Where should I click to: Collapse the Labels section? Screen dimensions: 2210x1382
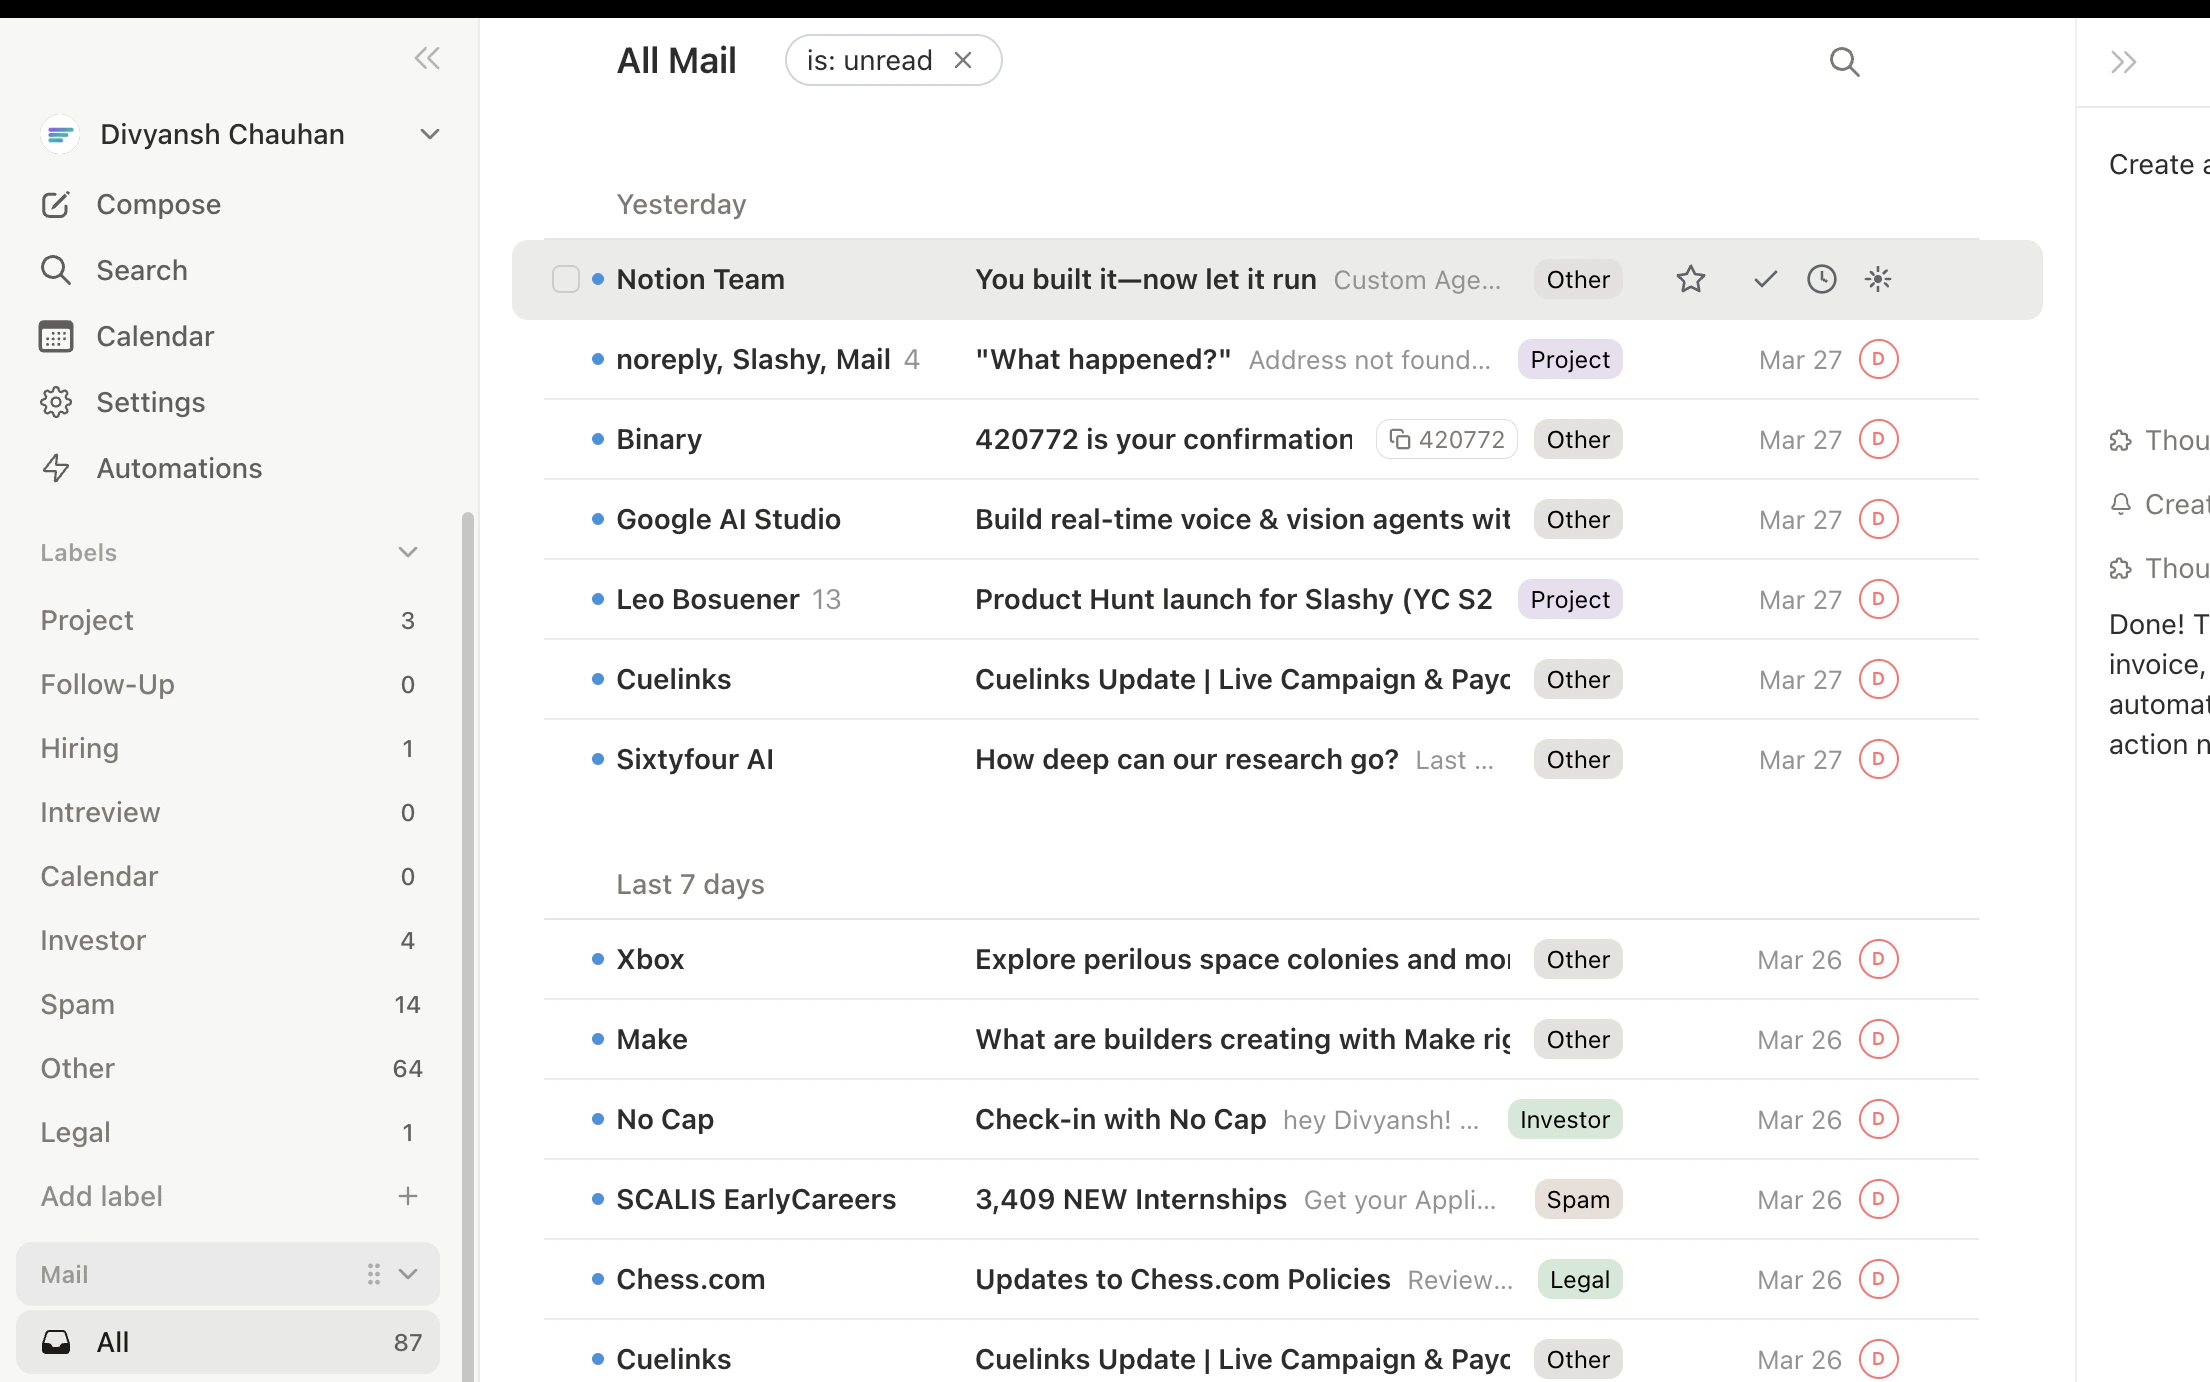pyautogui.click(x=407, y=552)
